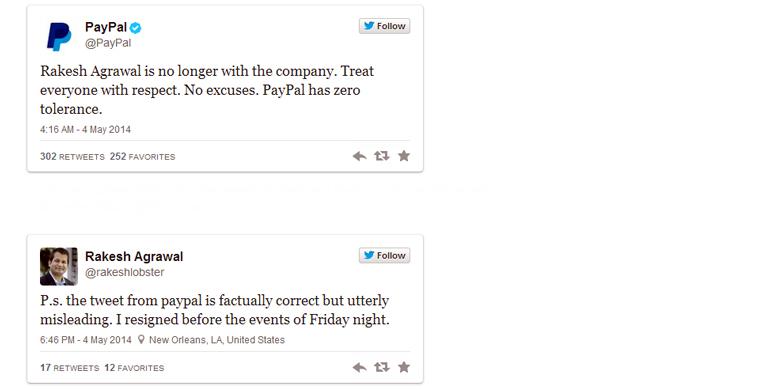Open the 6:46 PM - 4 May 2014 timestamp
The image size is (780, 390).
pyautogui.click(x=86, y=340)
